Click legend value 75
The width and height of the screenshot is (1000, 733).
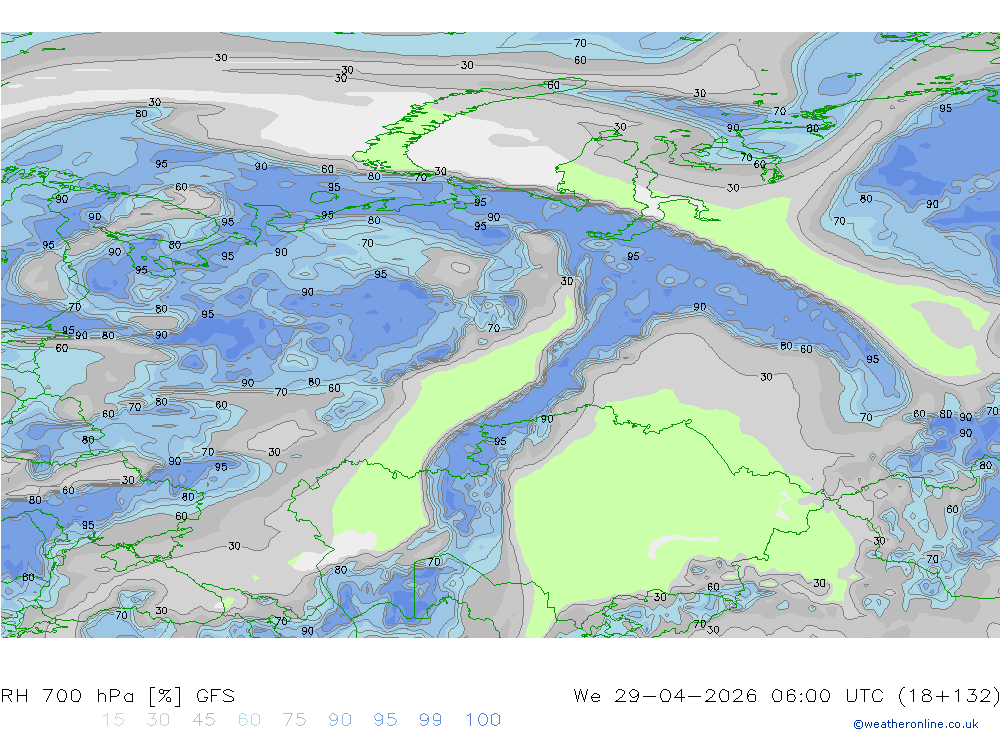(294, 720)
